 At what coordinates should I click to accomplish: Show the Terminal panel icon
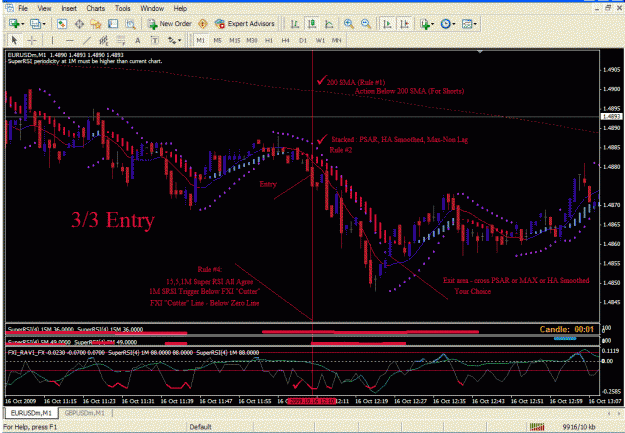click(x=113, y=24)
